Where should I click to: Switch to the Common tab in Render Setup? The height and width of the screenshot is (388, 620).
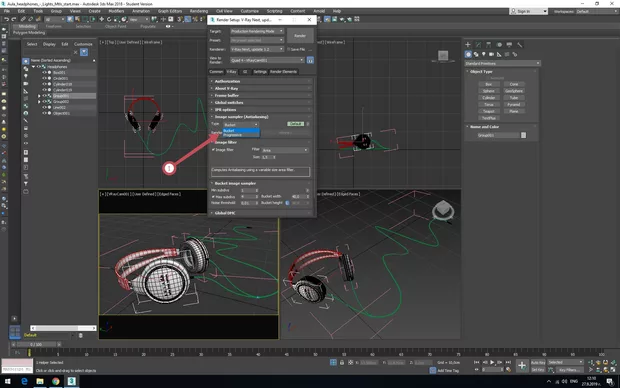coord(216,72)
